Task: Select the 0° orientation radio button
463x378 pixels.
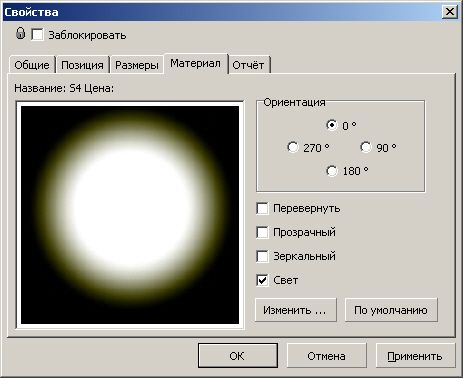Action: (x=332, y=125)
